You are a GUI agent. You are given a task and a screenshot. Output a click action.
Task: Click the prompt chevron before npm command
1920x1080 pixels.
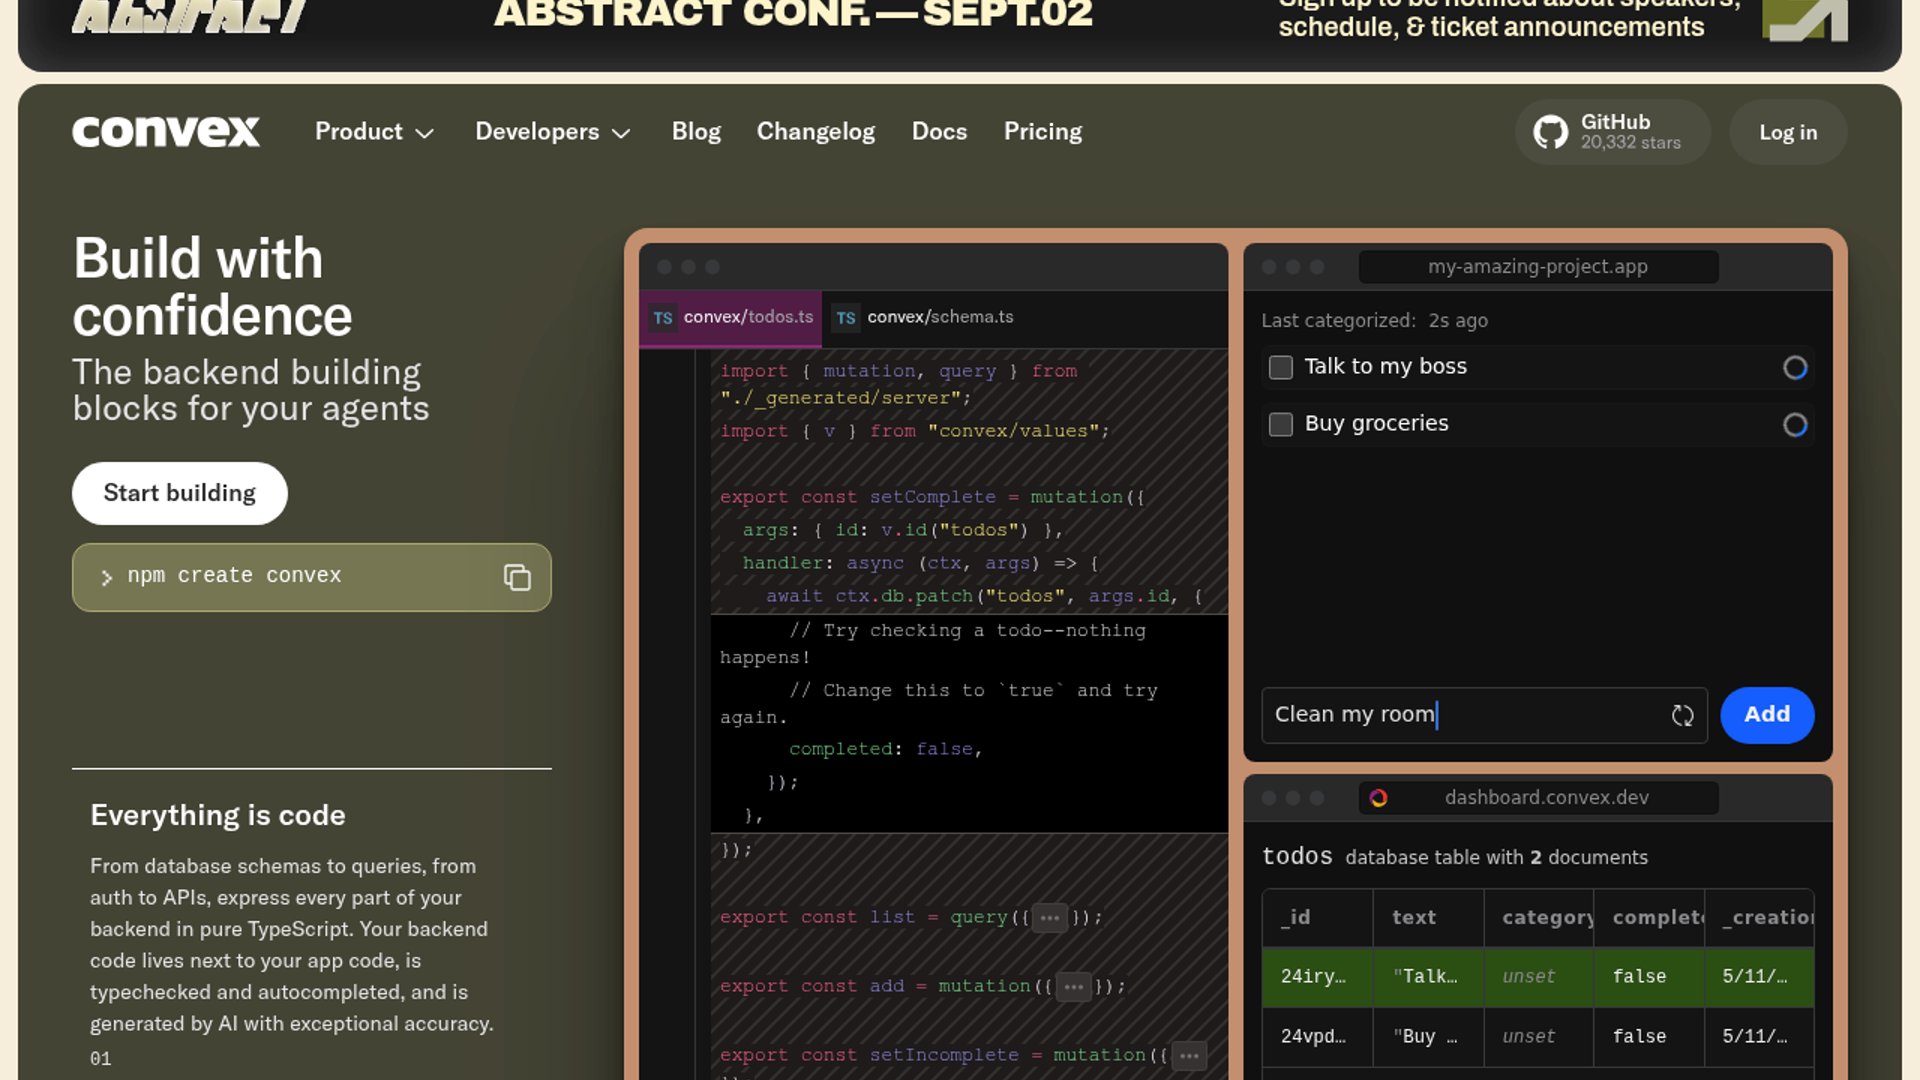tap(107, 577)
